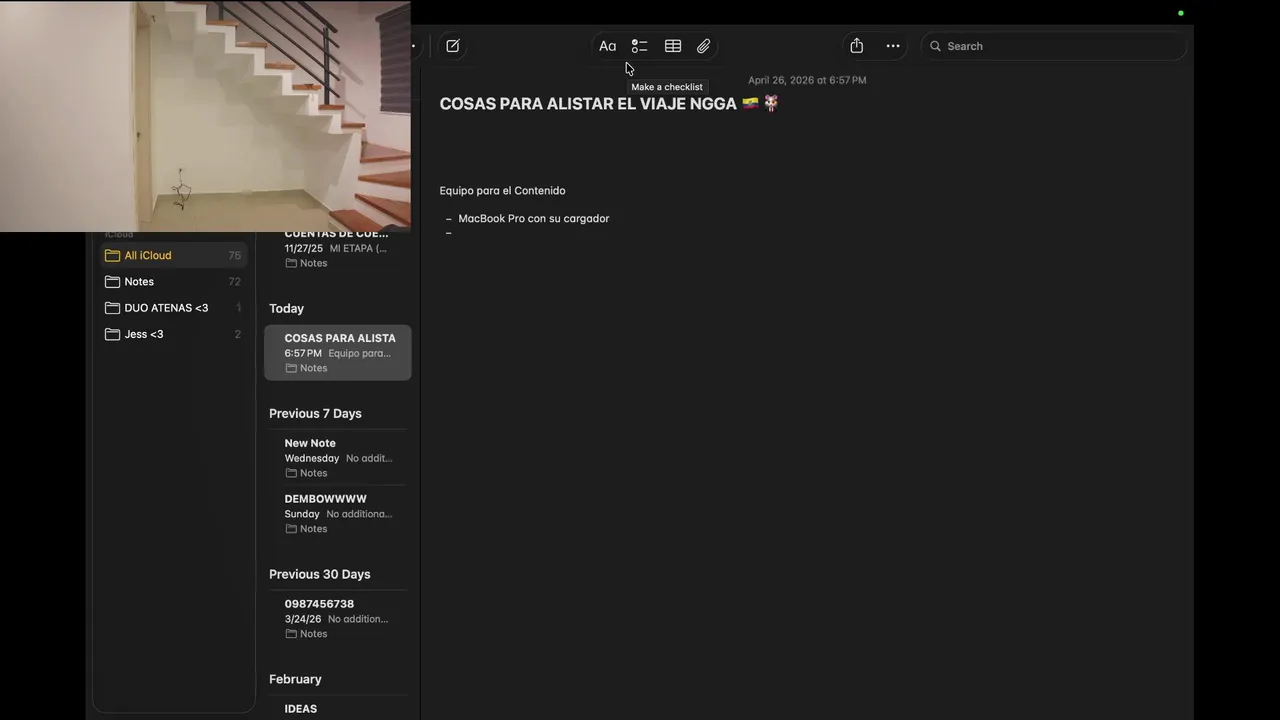This screenshot has width=1280, height=720.
Task: Click the staircase video overlay thumbnail
Action: 205,116
